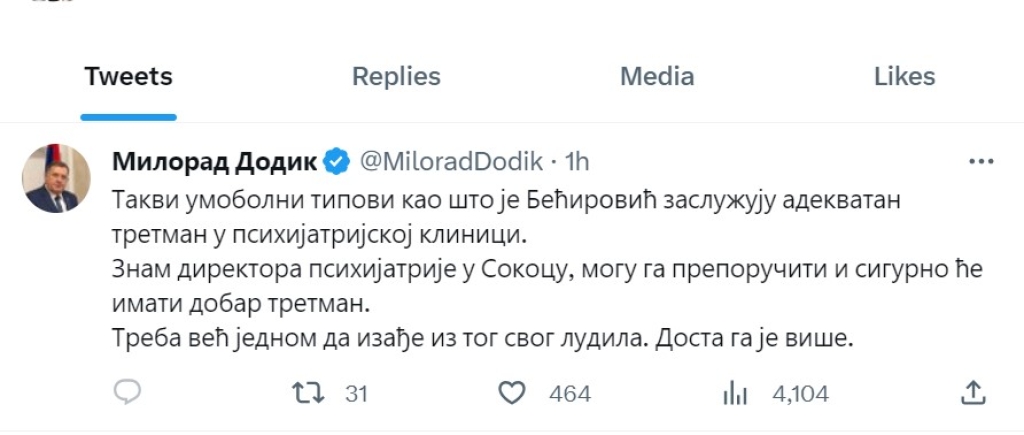Click the @MiloradDodik handle
1024x435 pixels.
[450, 160]
